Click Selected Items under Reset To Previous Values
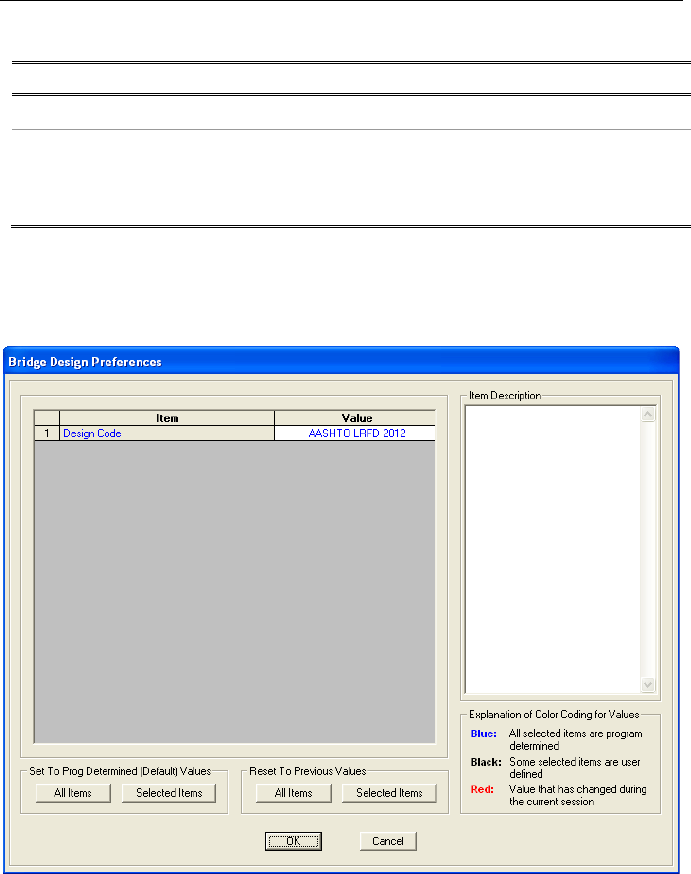This screenshot has width=691, height=874. pyautogui.click(x=389, y=793)
